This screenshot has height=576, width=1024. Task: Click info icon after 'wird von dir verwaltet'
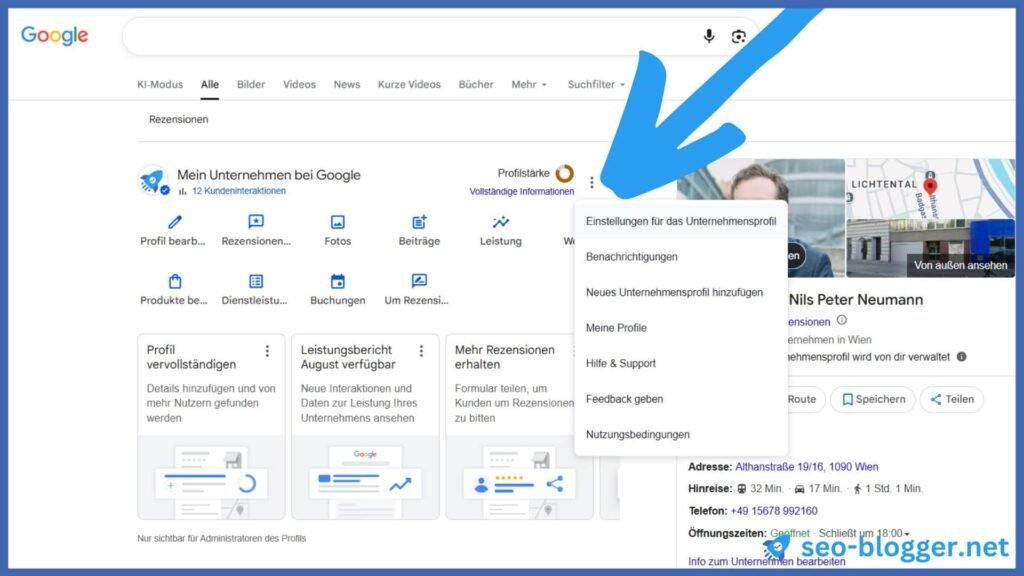coord(961,357)
